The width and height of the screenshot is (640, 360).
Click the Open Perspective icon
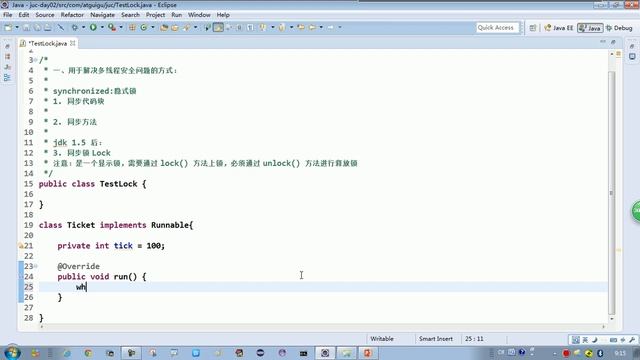(533, 28)
